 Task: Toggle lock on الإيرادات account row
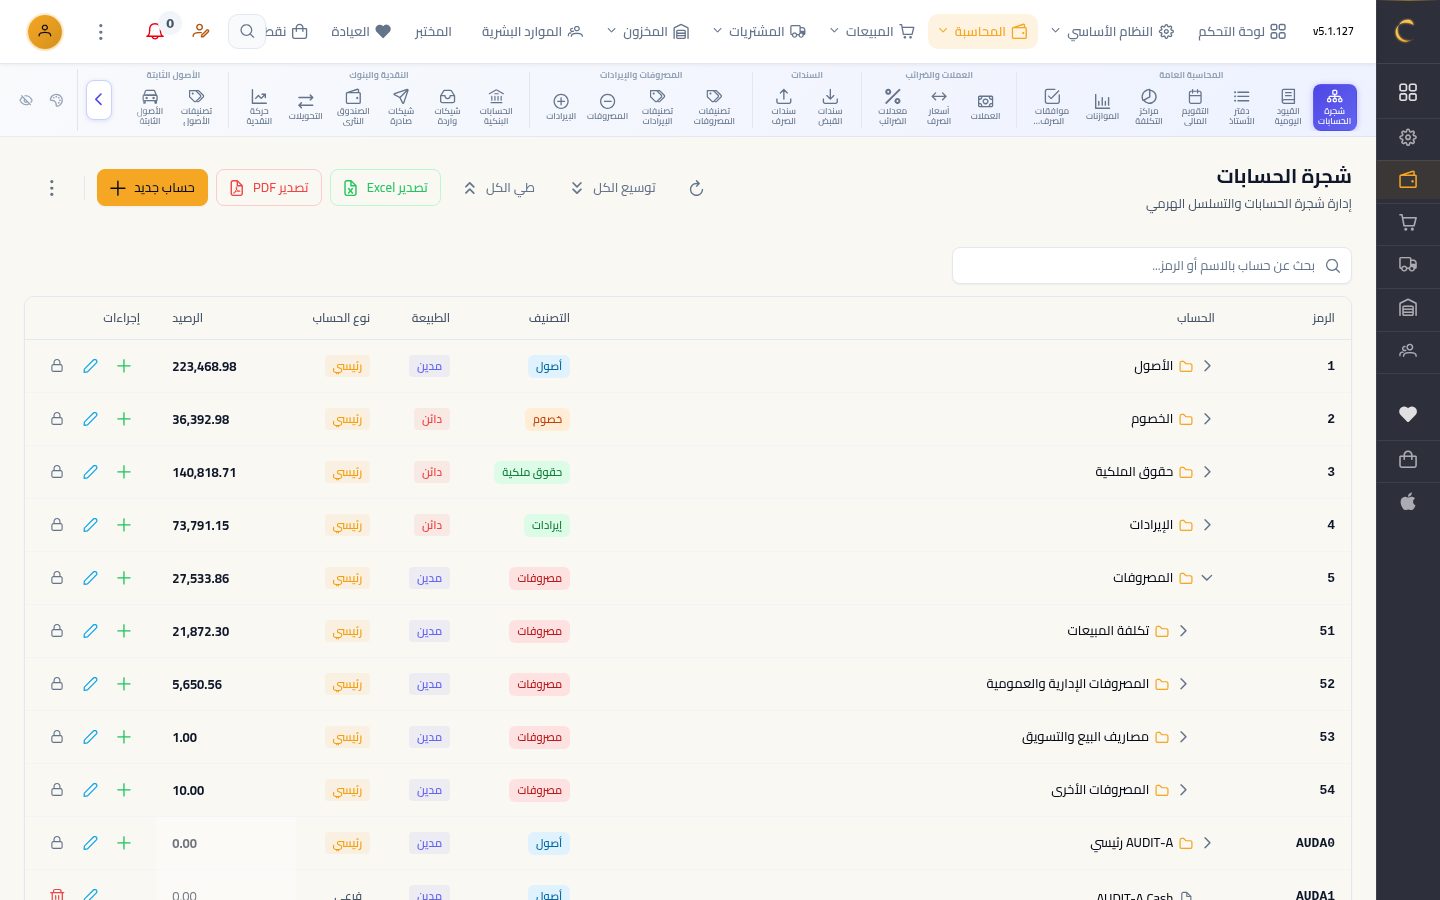click(x=57, y=525)
